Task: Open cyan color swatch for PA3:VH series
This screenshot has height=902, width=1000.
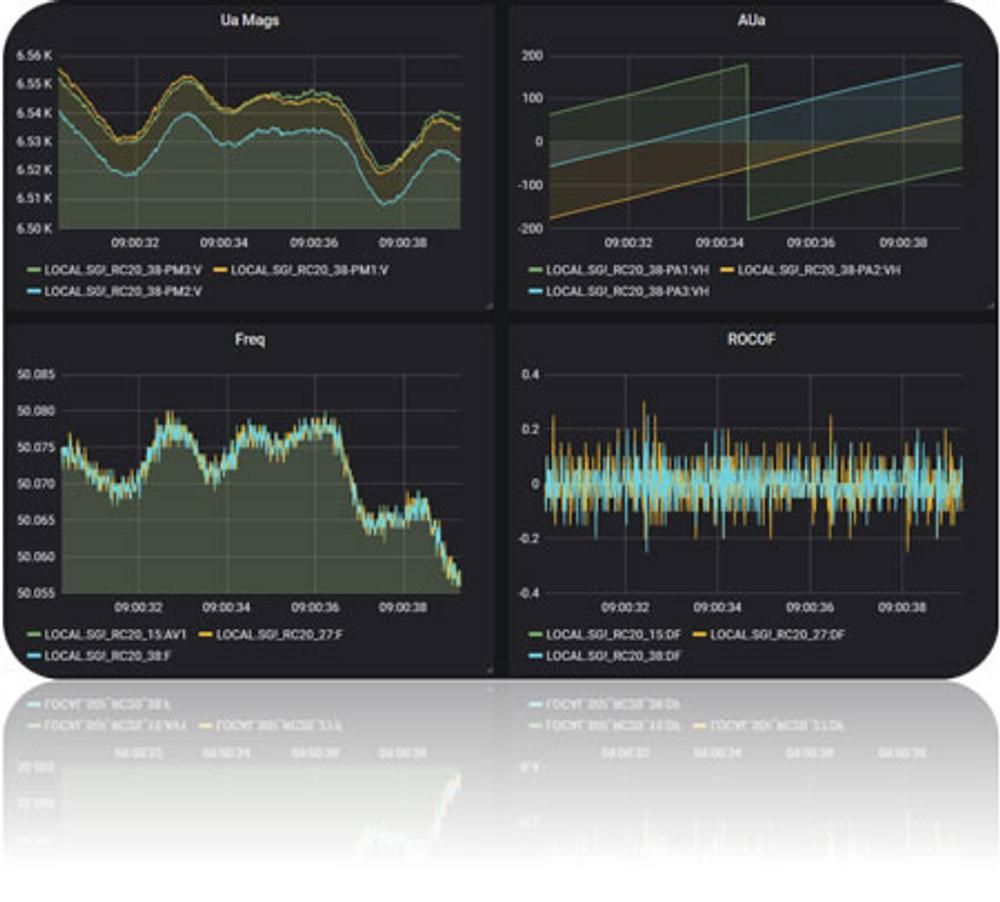Action: (536, 292)
